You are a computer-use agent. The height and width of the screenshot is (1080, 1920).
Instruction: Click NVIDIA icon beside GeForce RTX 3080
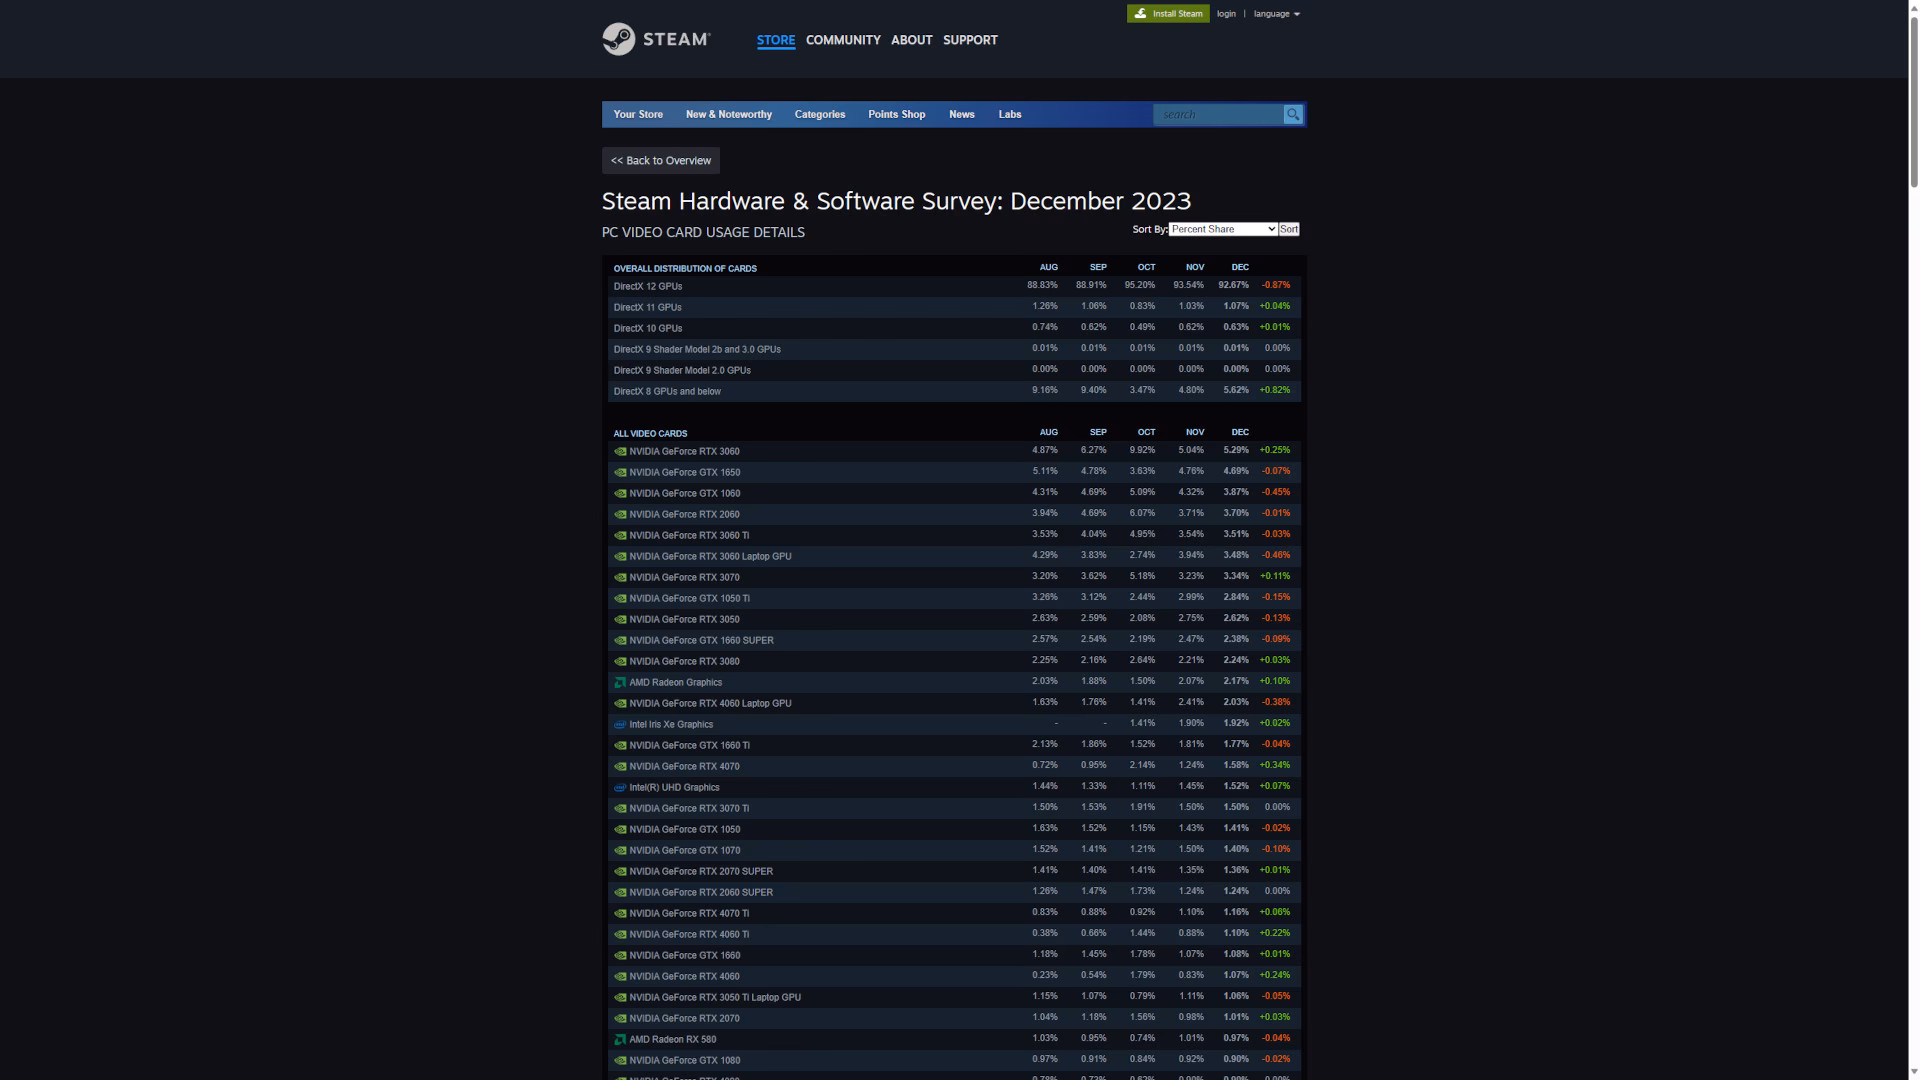(620, 661)
